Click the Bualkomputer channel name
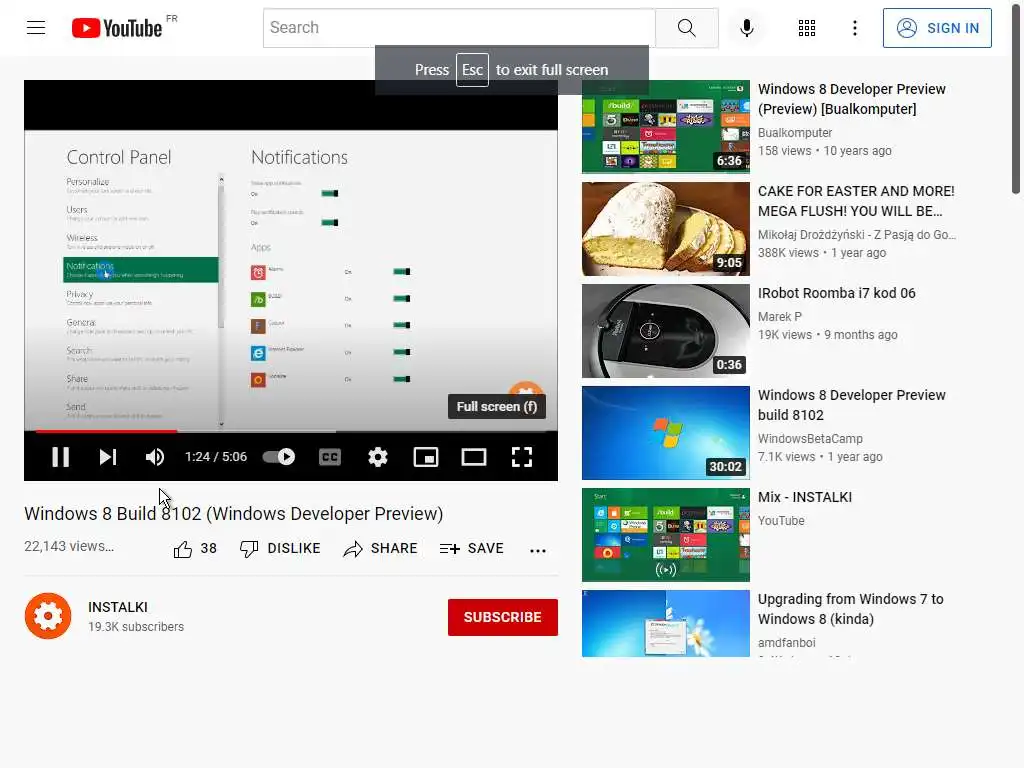The image size is (1024, 768). tap(795, 133)
